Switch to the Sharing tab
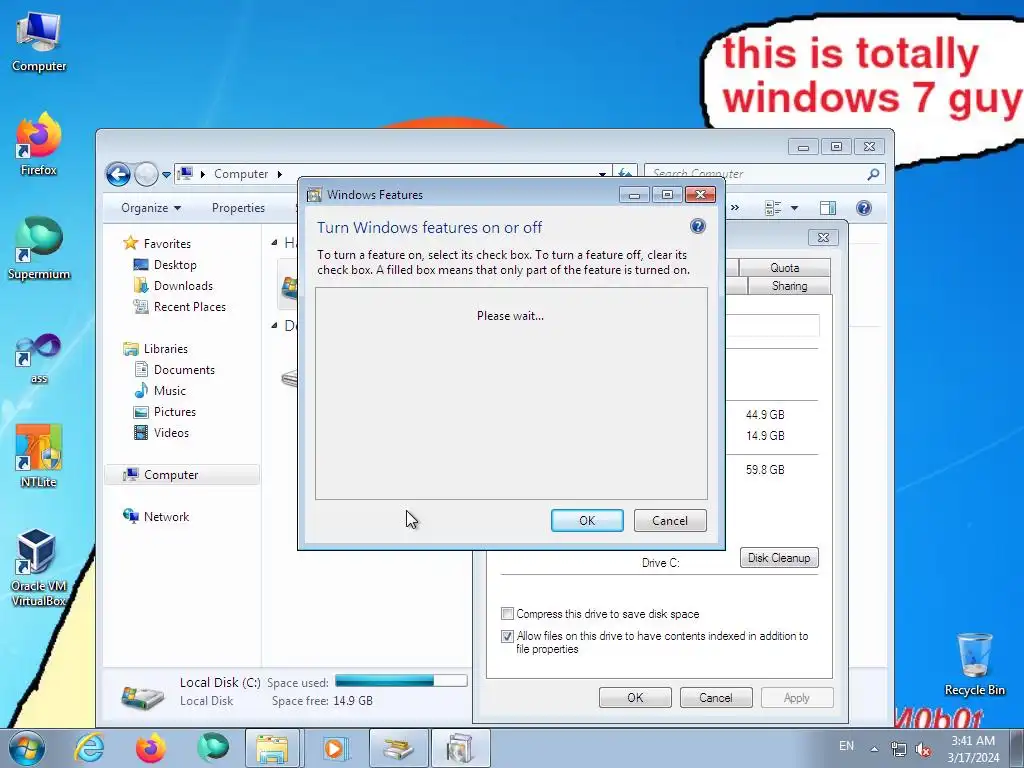This screenshot has width=1024, height=768. click(789, 286)
